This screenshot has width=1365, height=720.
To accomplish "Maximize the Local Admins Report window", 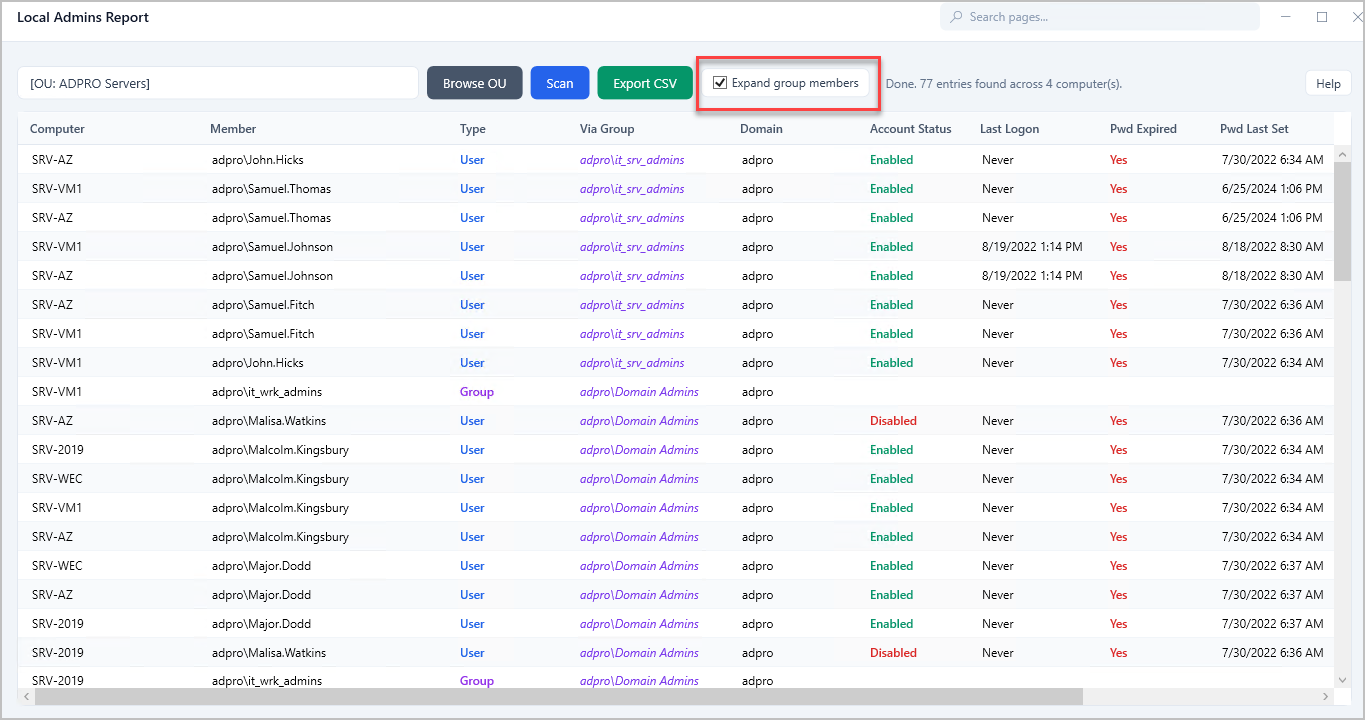I will [1321, 17].
